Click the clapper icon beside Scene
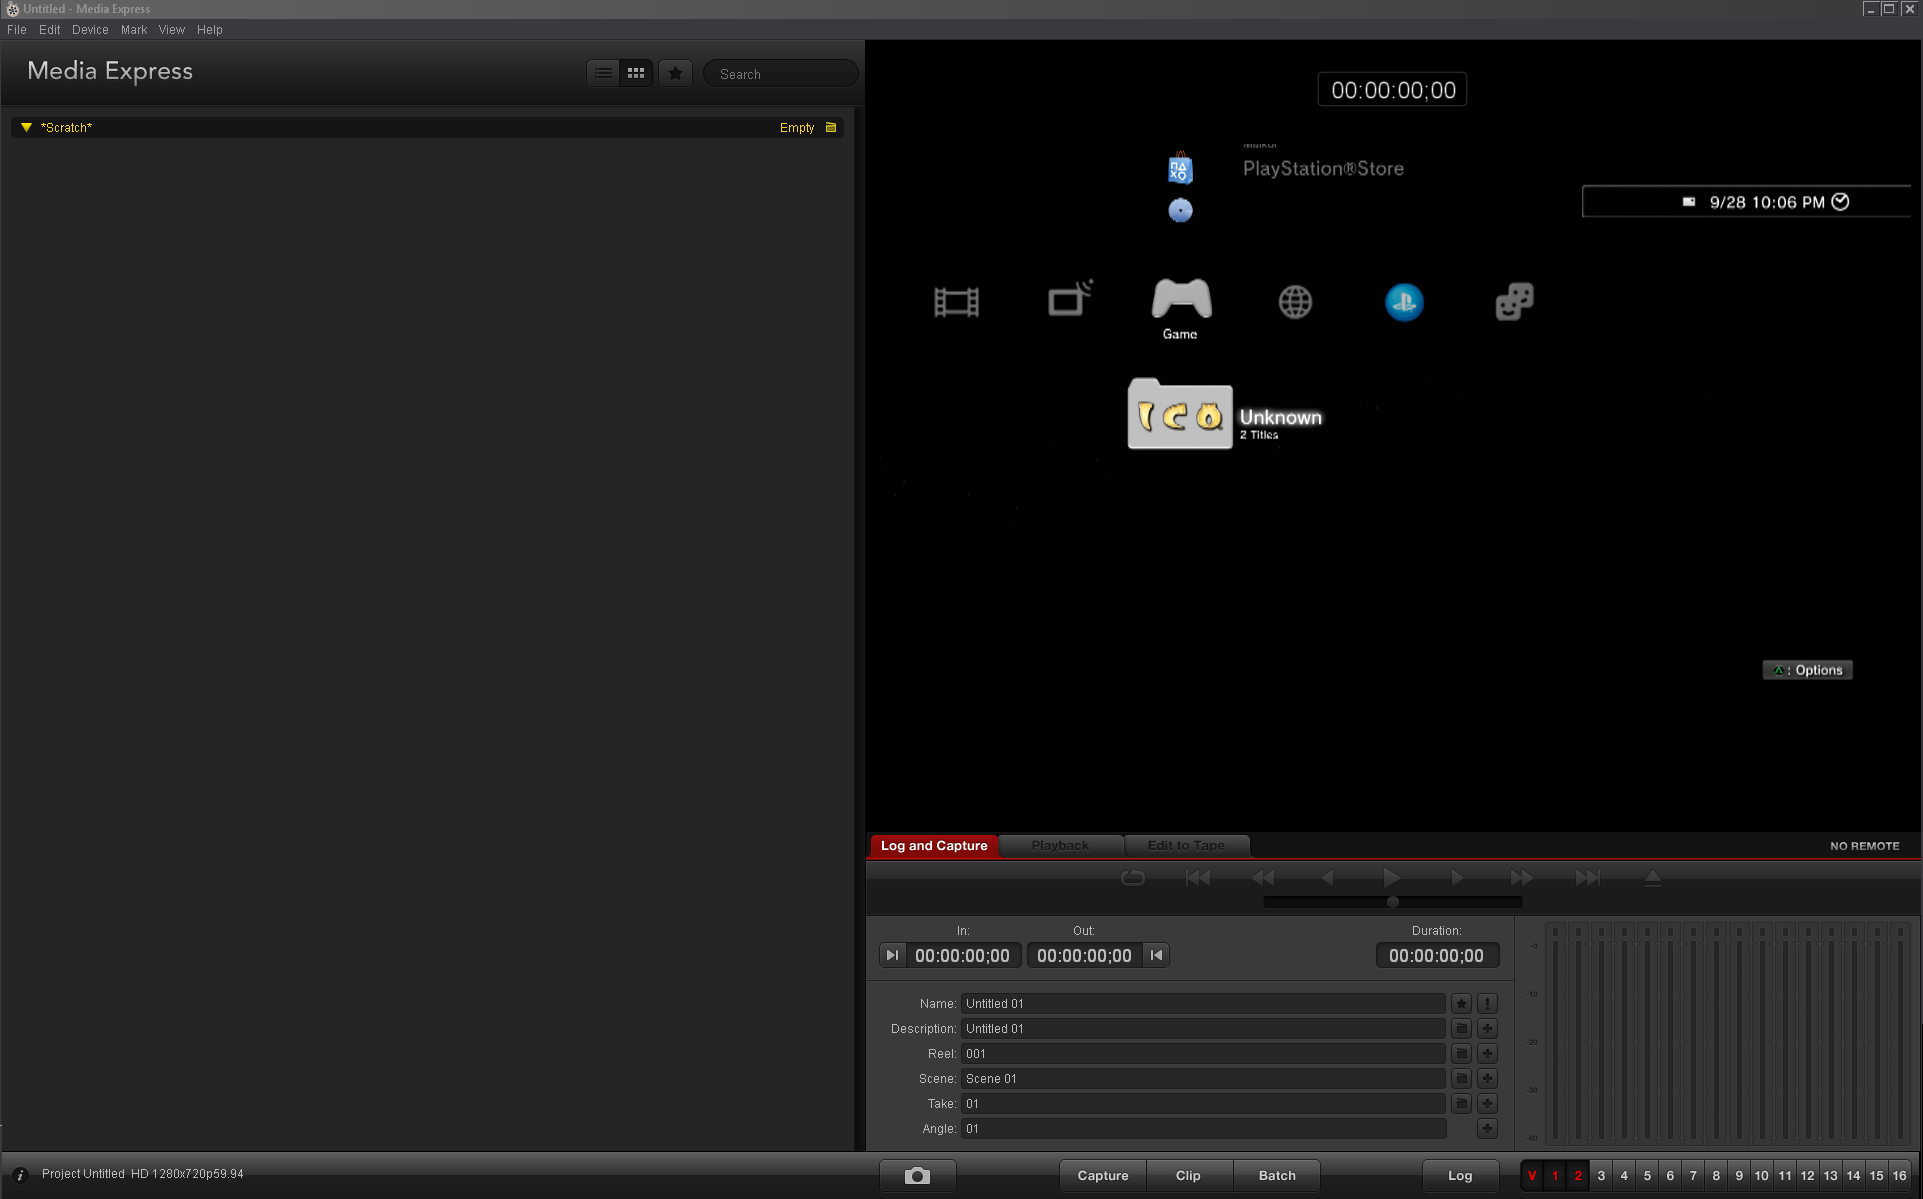 1462,1079
